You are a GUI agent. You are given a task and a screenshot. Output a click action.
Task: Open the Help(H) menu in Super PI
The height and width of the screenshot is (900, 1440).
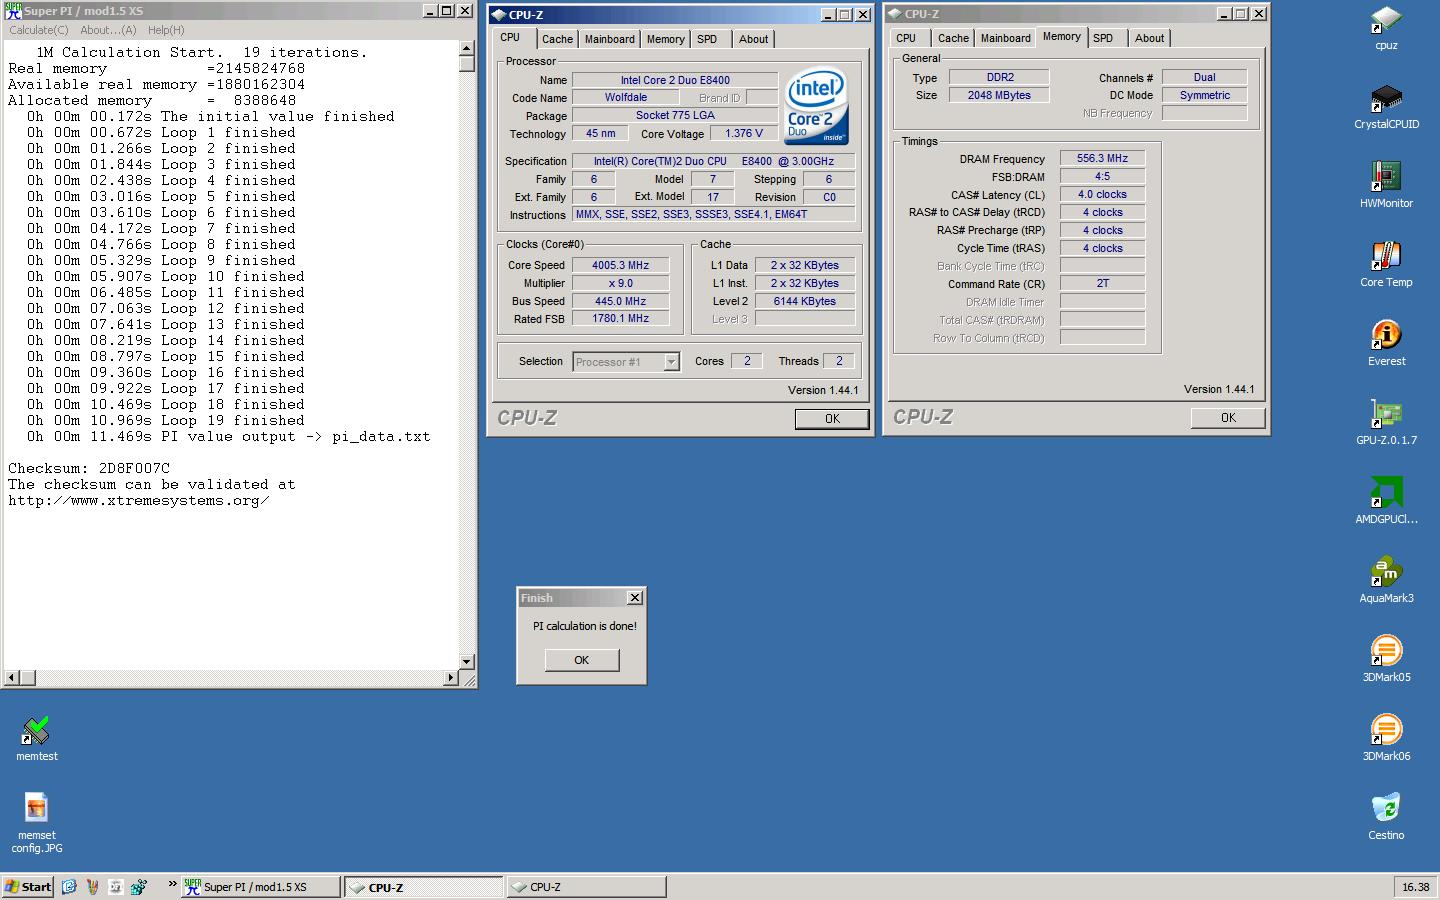point(166,30)
